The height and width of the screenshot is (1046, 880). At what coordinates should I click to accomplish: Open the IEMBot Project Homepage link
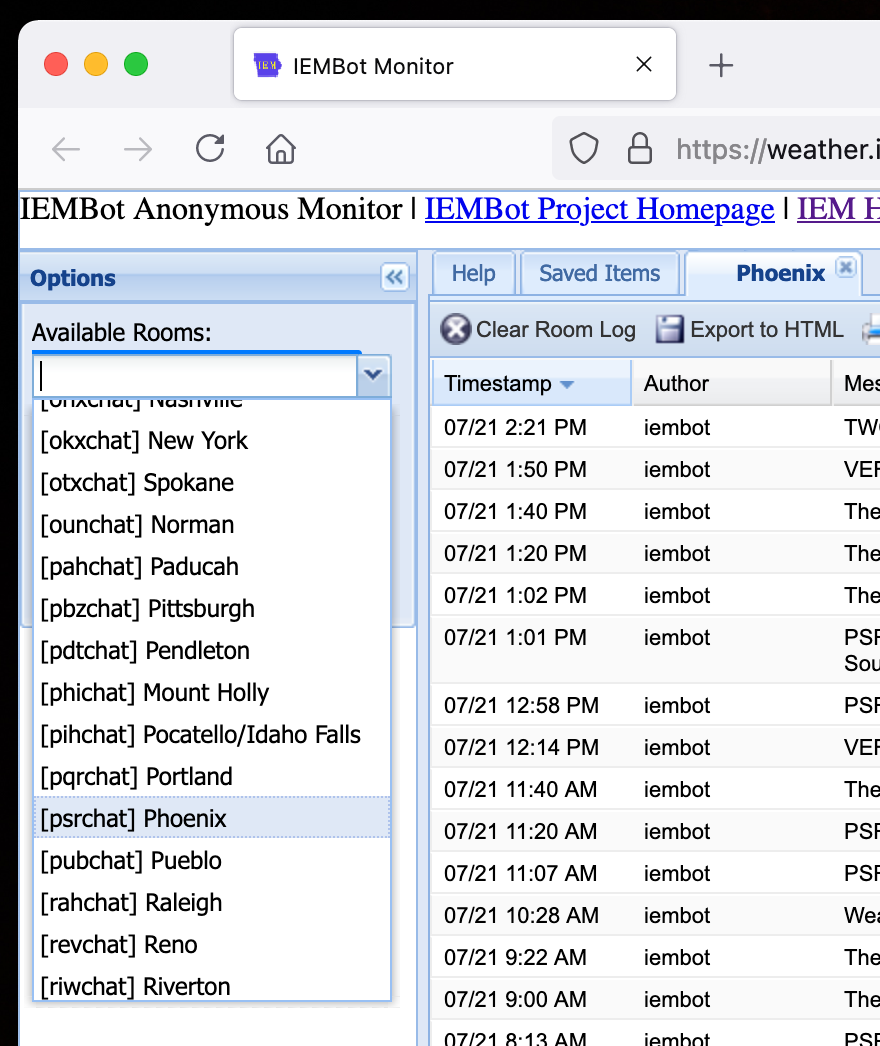[x=599, y=209]
